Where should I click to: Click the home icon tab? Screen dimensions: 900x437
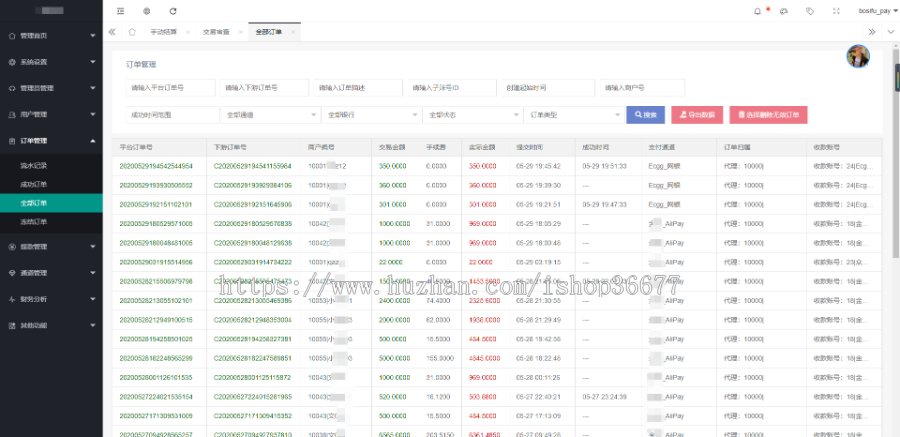point(131,32)
